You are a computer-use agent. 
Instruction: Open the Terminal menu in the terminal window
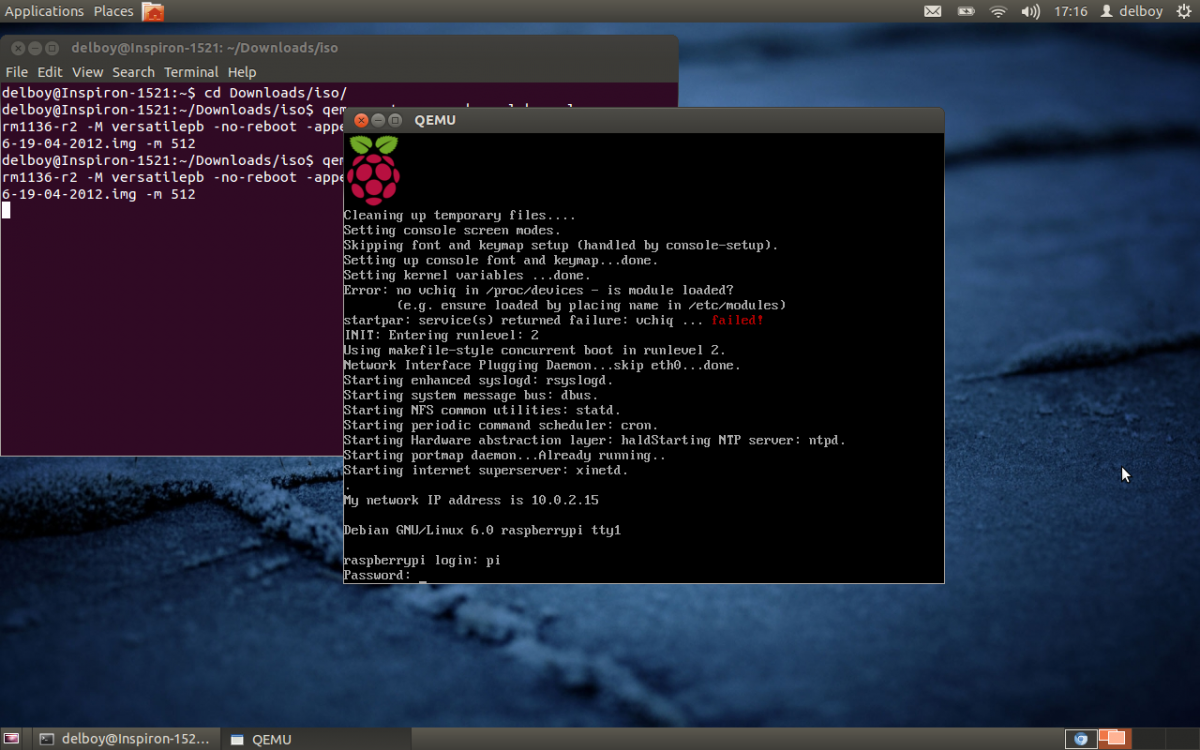[191, 72]
